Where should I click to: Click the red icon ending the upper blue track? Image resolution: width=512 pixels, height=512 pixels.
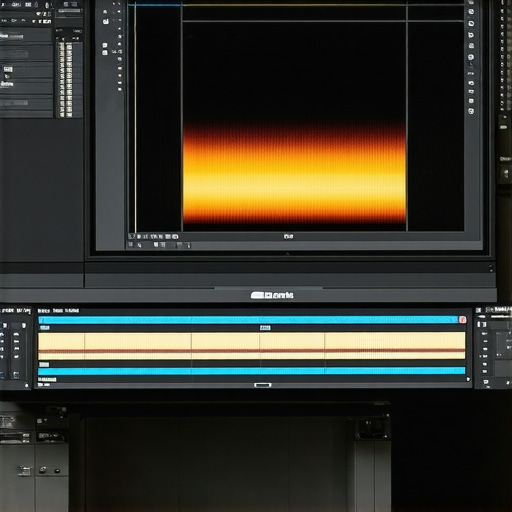pyautogui.click(x=462, y=320)
